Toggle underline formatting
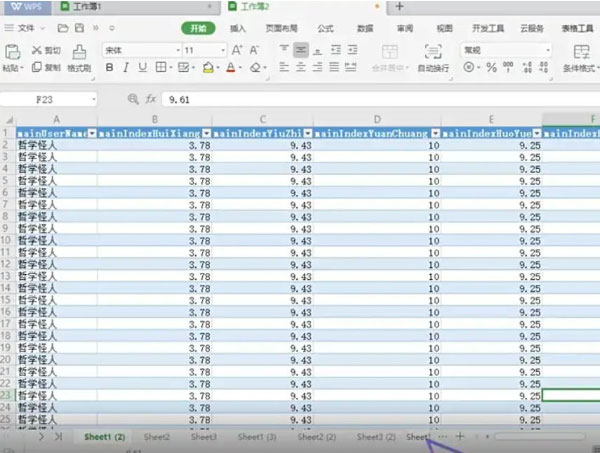 tap(143, 68)
